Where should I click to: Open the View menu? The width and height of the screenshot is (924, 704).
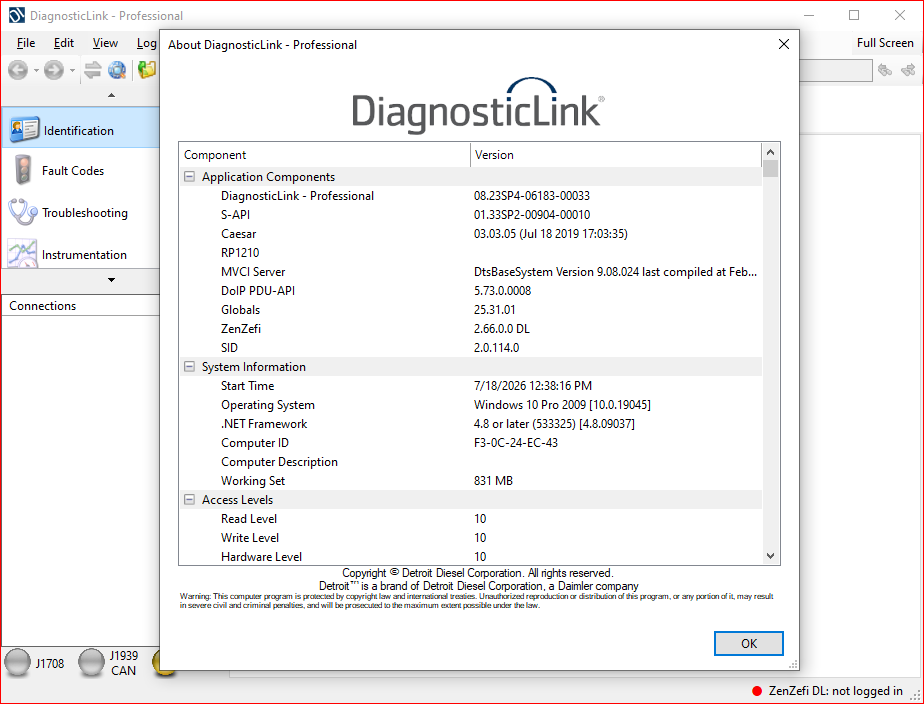[x=105, y=43]
